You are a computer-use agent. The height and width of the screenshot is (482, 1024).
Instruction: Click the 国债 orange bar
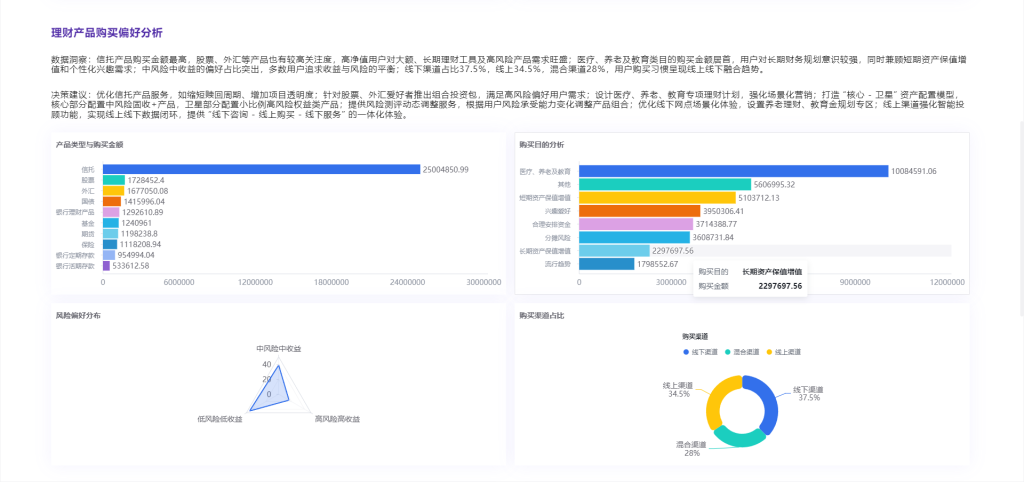click(x=112, y=201)
